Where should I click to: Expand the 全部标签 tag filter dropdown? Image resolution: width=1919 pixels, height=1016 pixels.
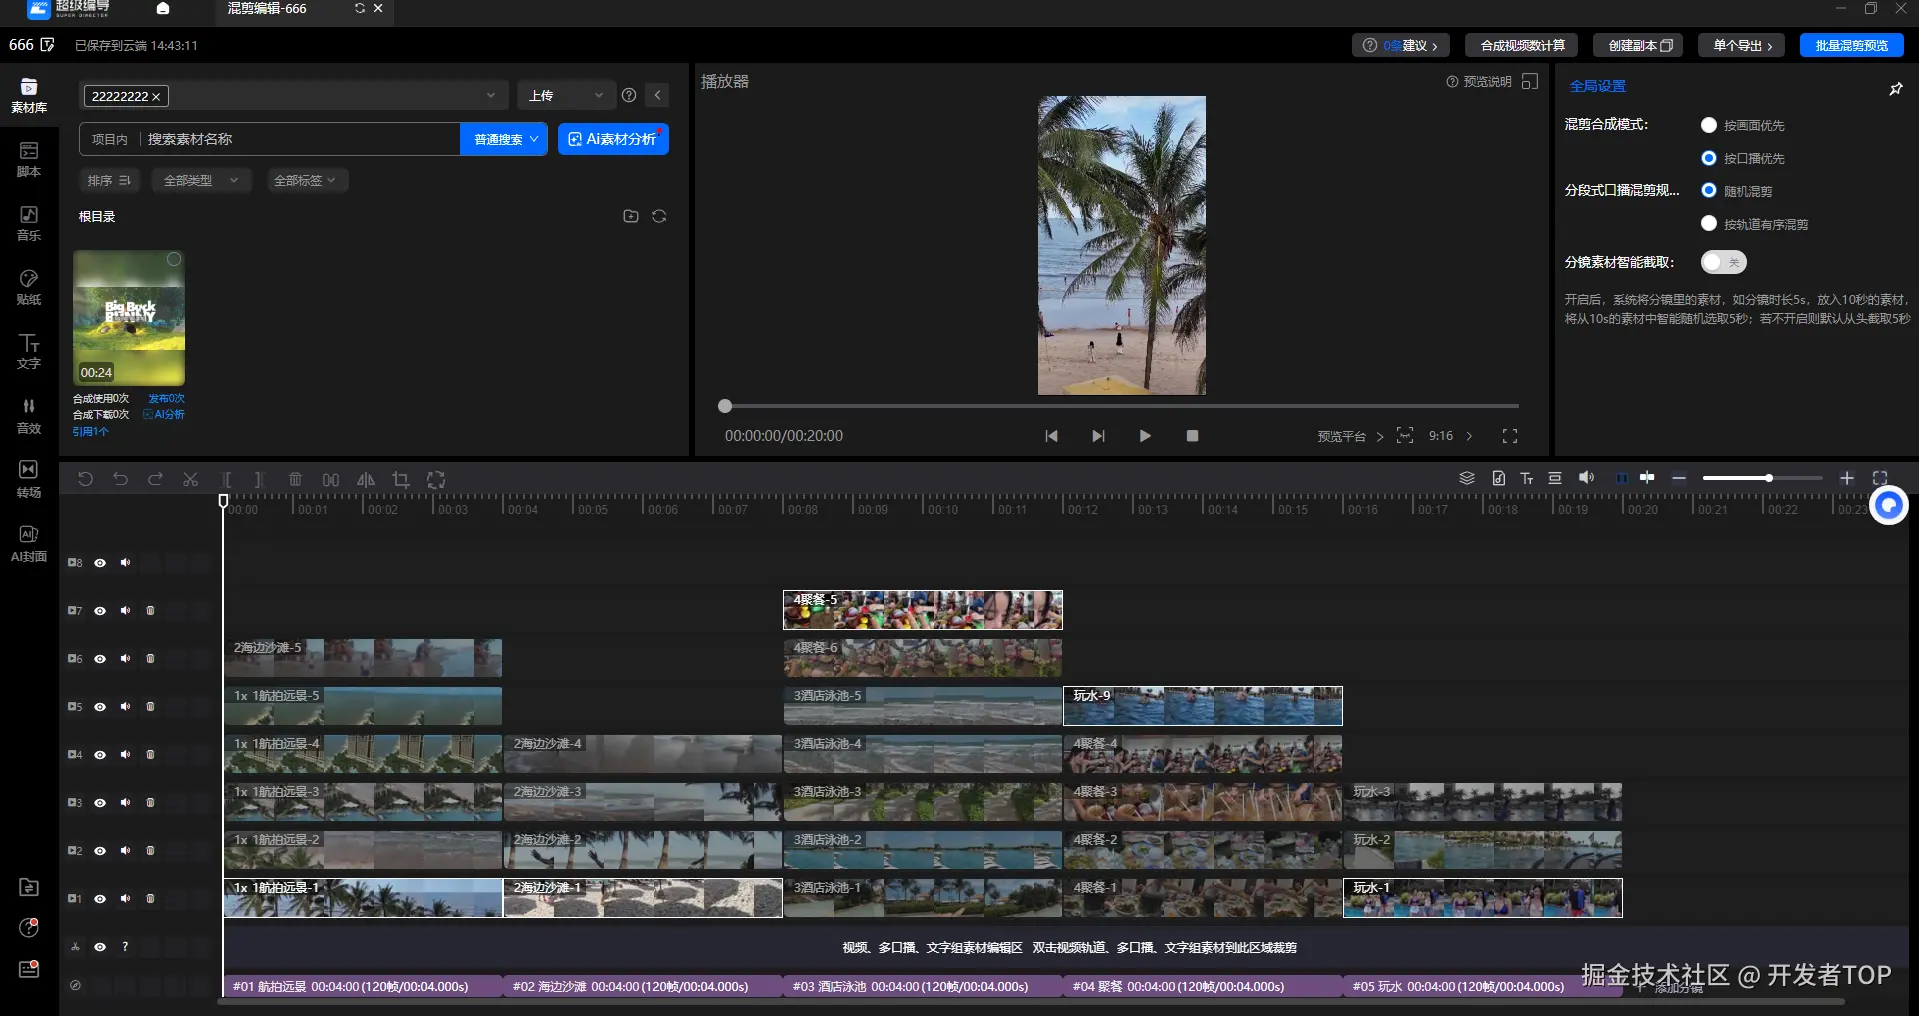tap(308, 180)
